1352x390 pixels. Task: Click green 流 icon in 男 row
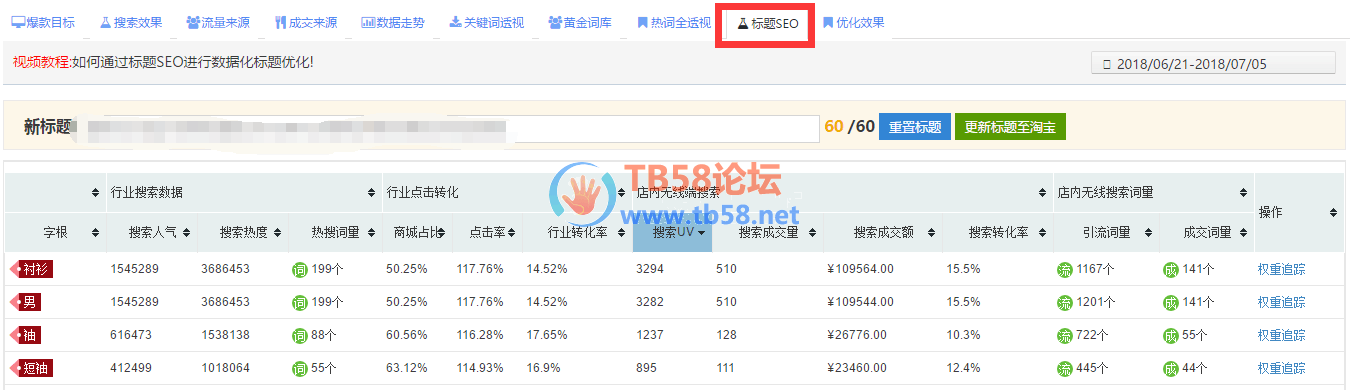tap(1064, 302)
